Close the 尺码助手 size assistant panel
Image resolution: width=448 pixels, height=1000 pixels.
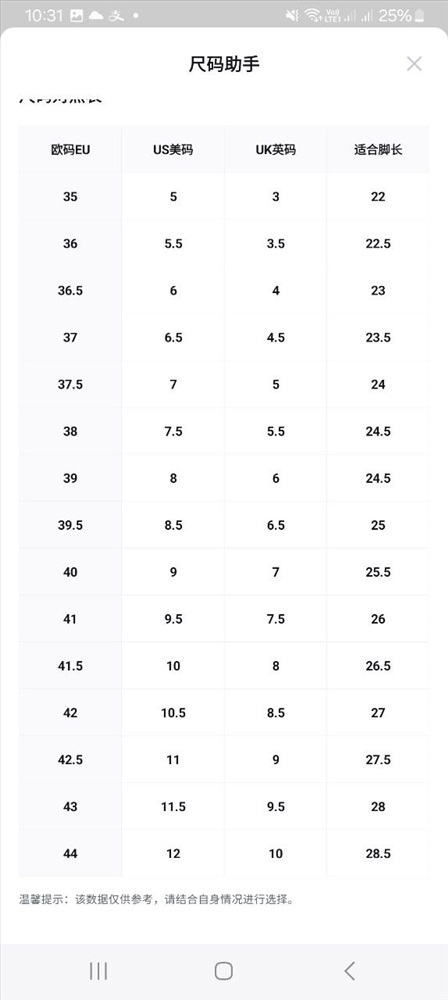click(414, 64)
